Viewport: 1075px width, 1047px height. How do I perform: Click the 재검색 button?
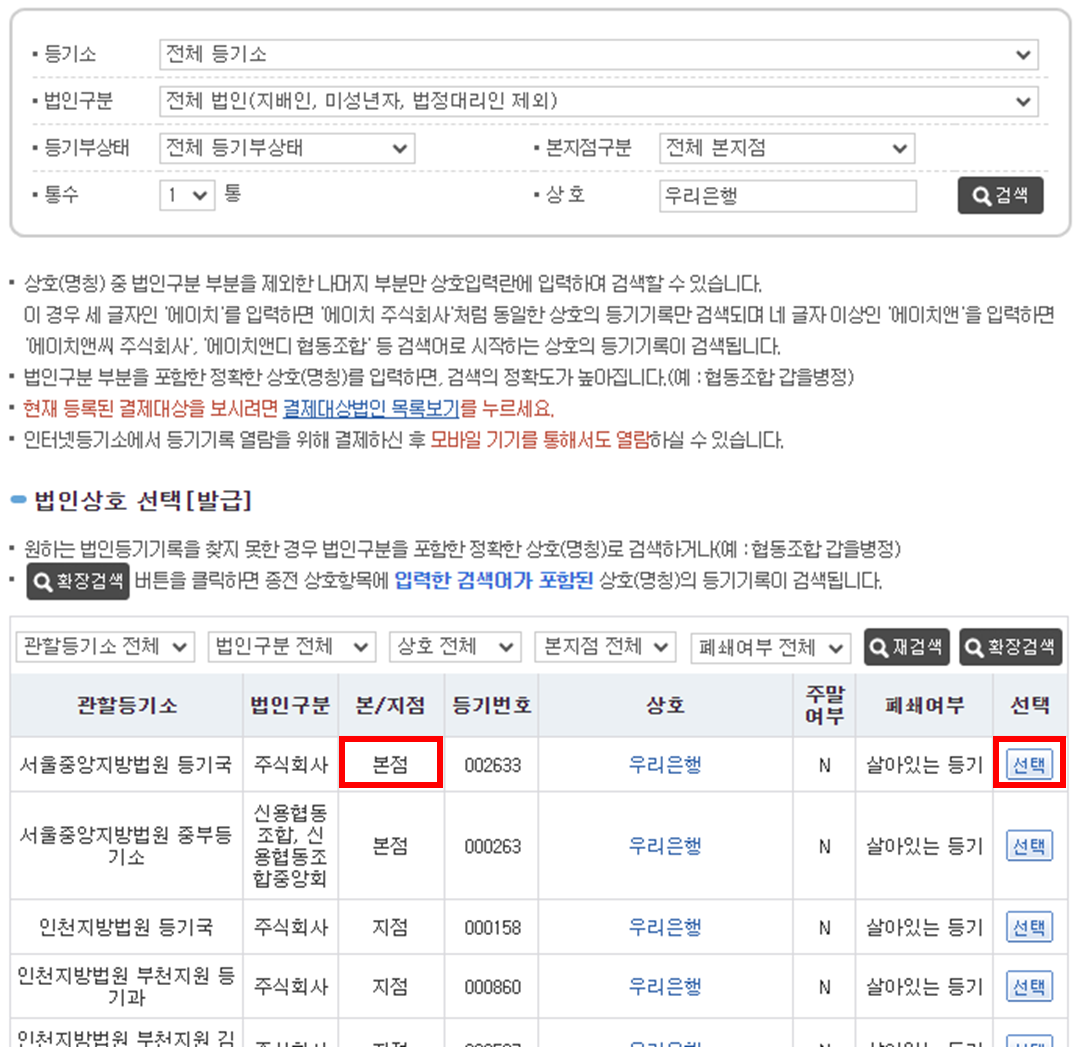906,647
